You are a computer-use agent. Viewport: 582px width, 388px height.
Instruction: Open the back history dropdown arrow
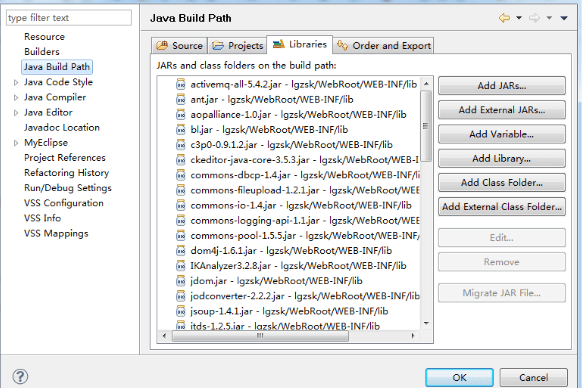click(x=519, y=18)
